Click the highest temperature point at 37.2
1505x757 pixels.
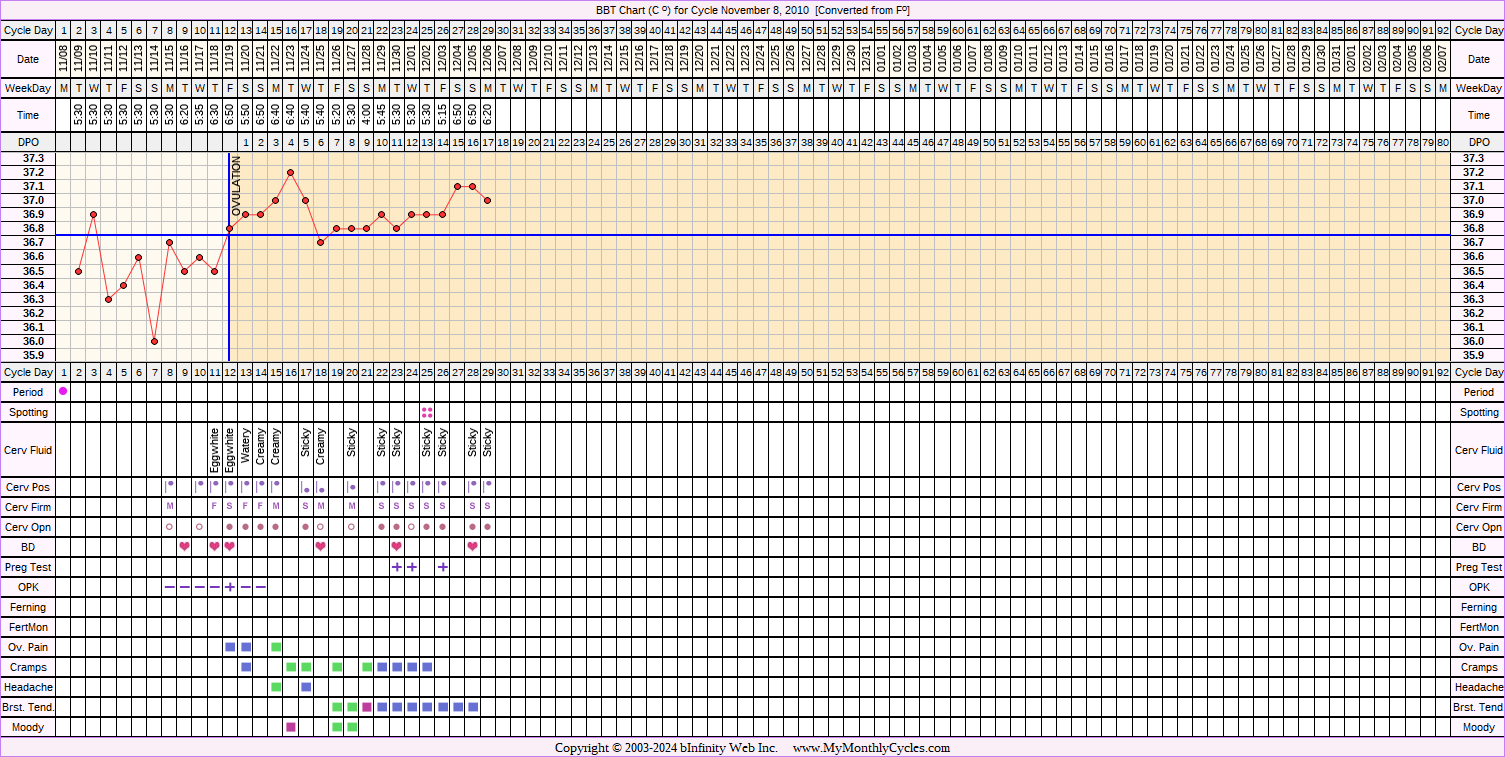(290, 172)
